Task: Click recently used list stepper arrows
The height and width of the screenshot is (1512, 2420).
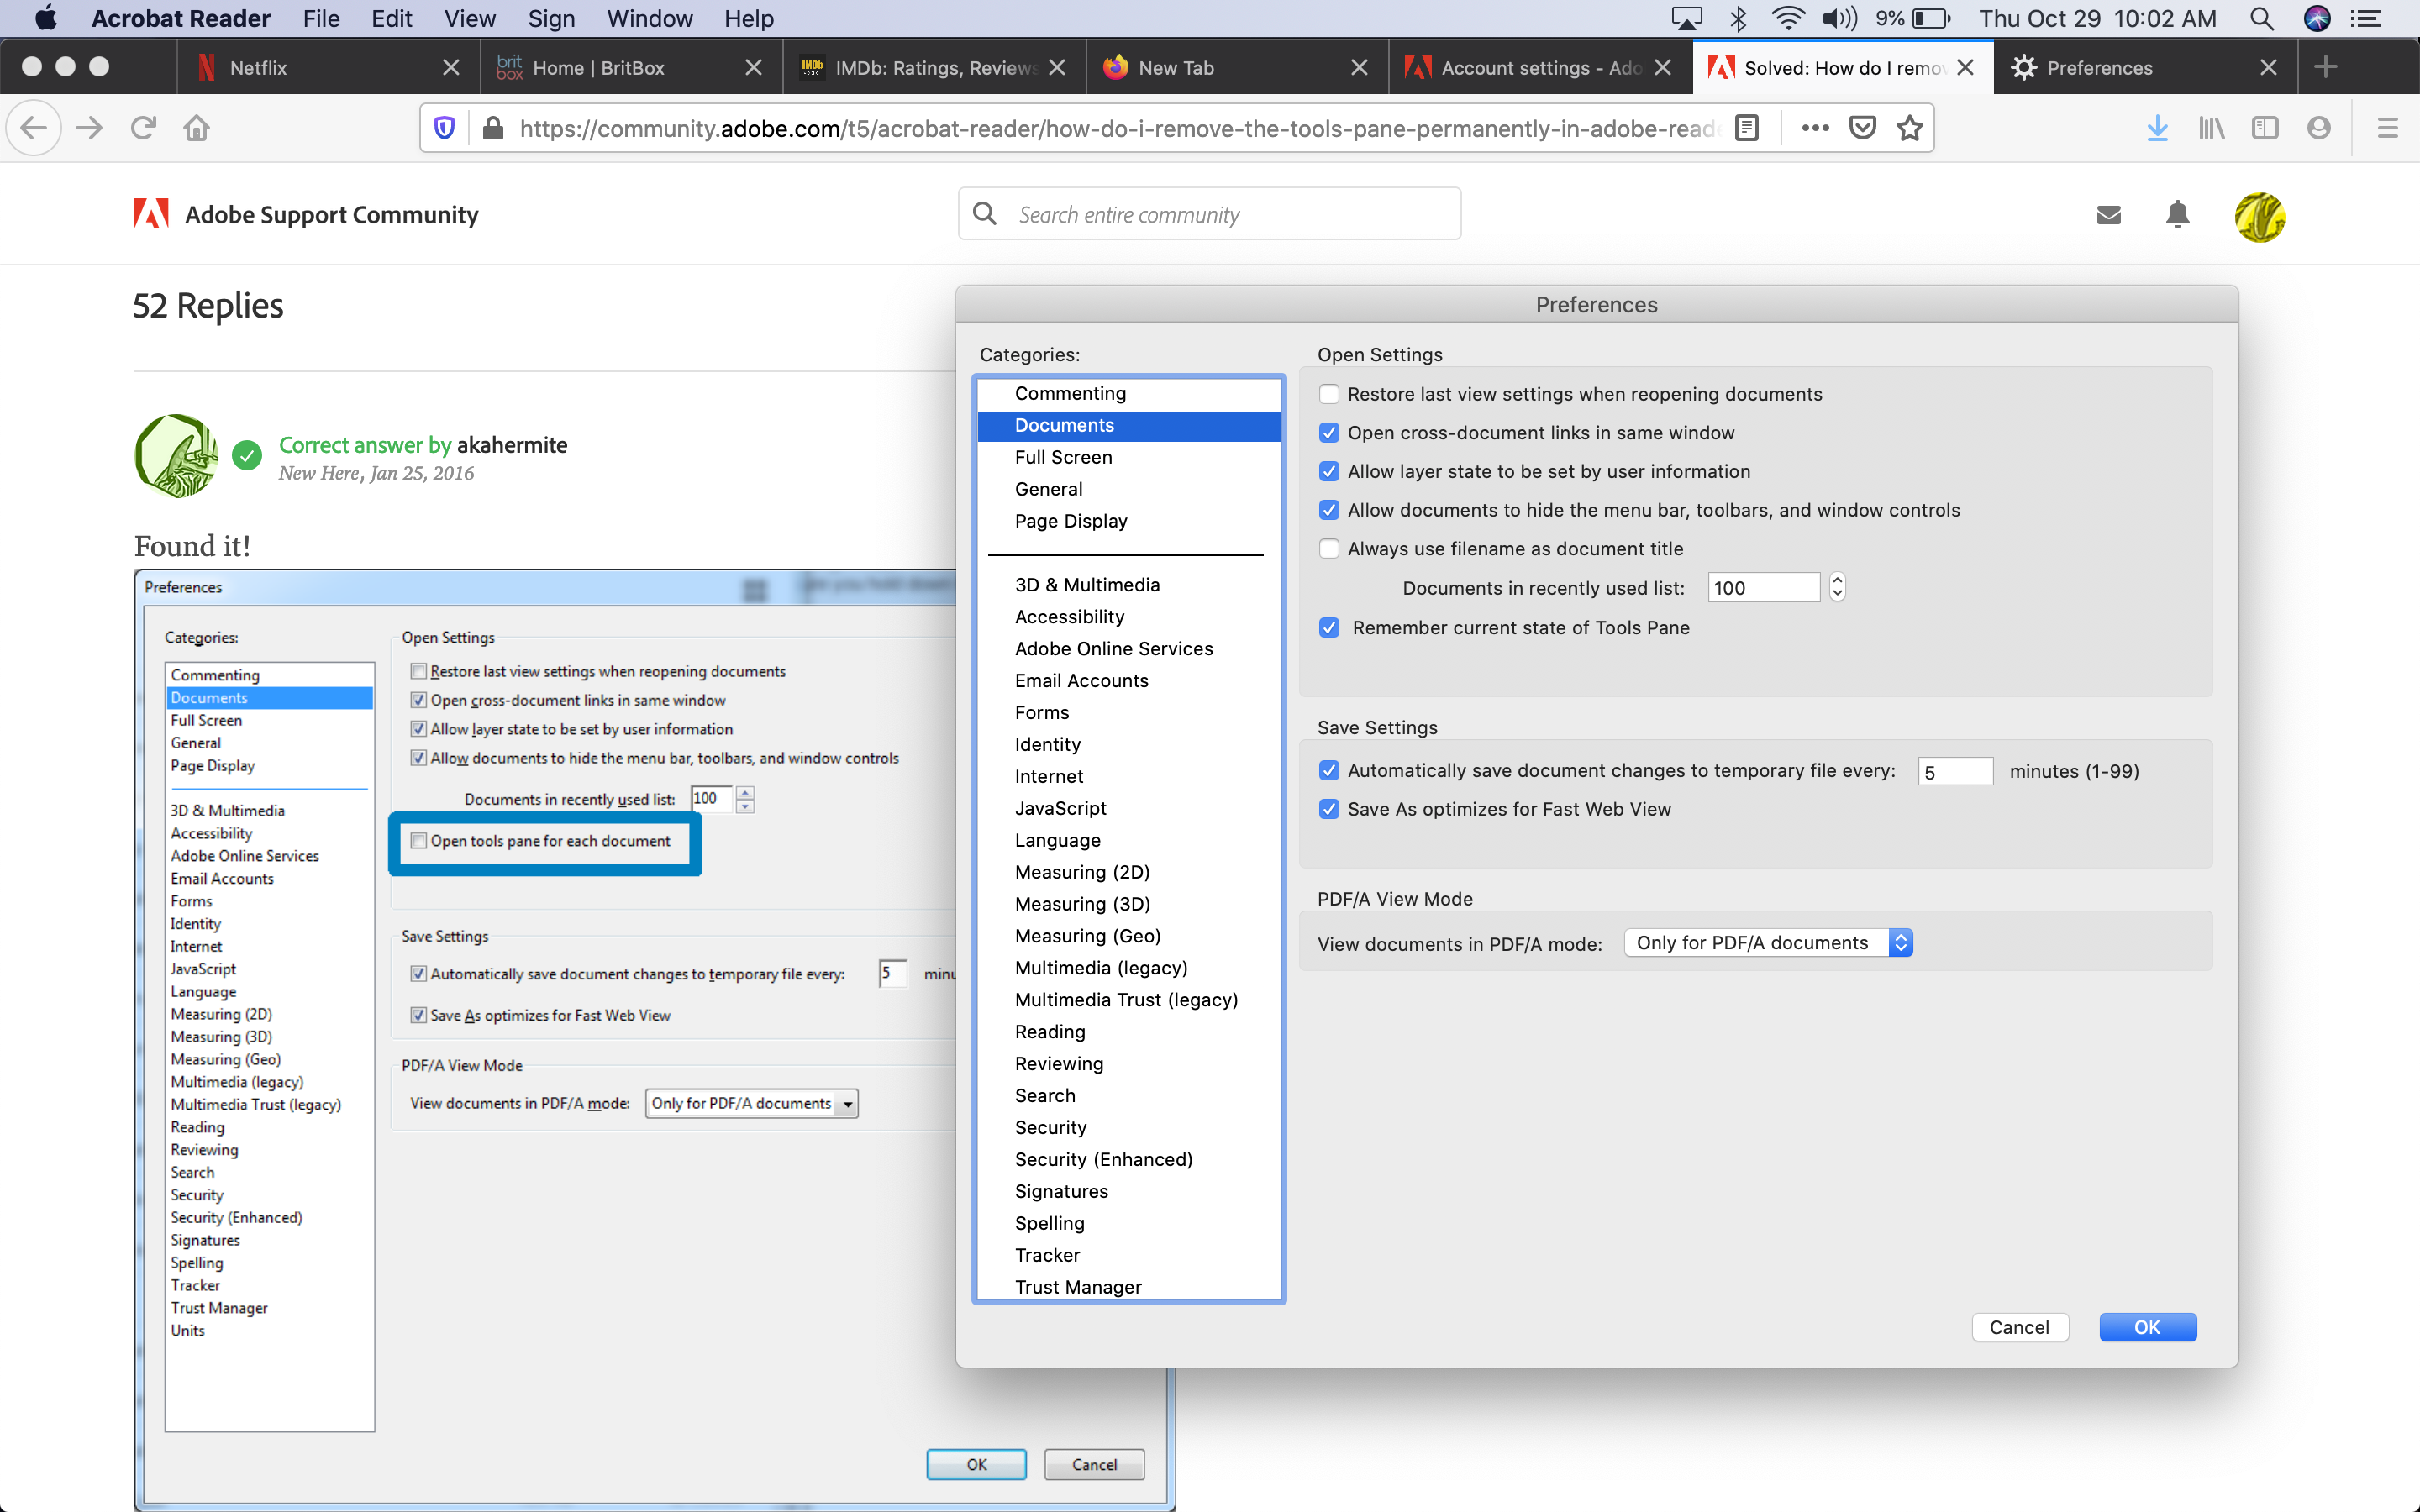Action: pos(1837,588)
